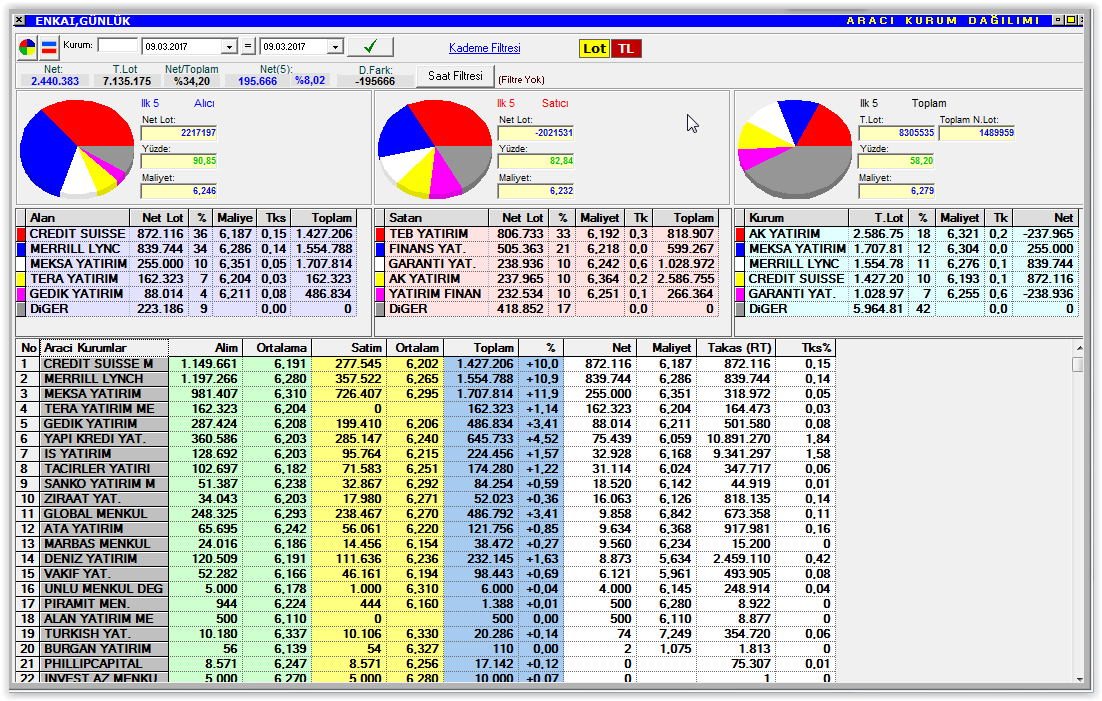Select PHILLIPCAPITAL row
1102x701 pixels.
(425, 664)
